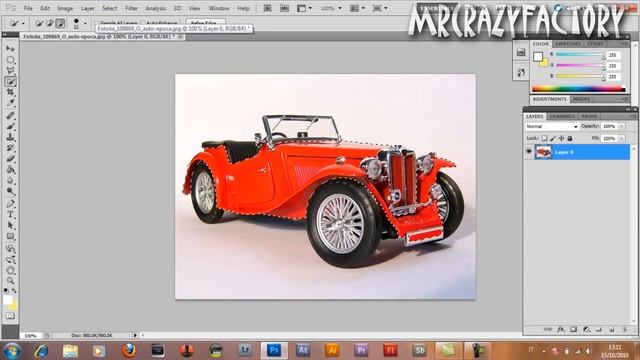Select the Paint Bucket tool
The width and height of the screenshot is (640, 360).
[x=10, y=169]
